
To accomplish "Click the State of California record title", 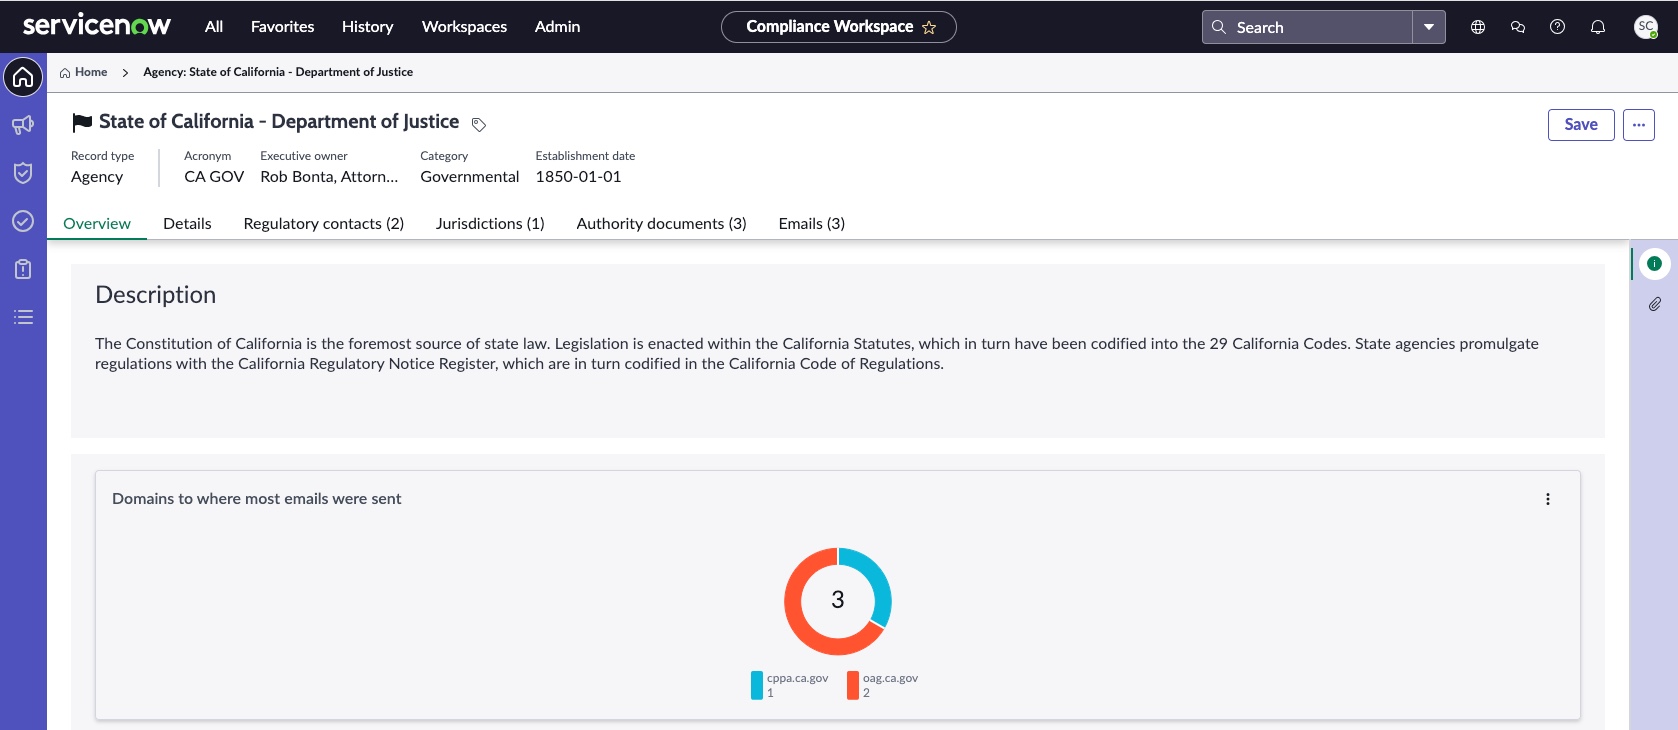I will click(279, 122).
